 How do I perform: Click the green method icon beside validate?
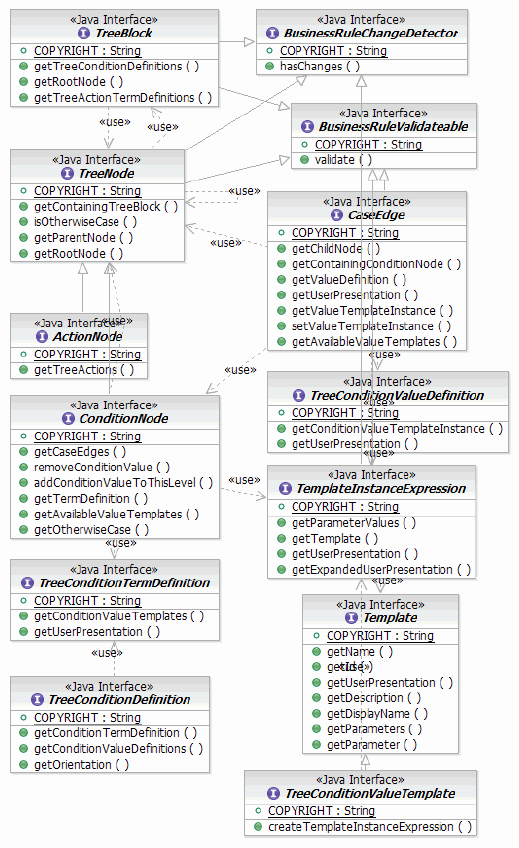click(304, 160)
